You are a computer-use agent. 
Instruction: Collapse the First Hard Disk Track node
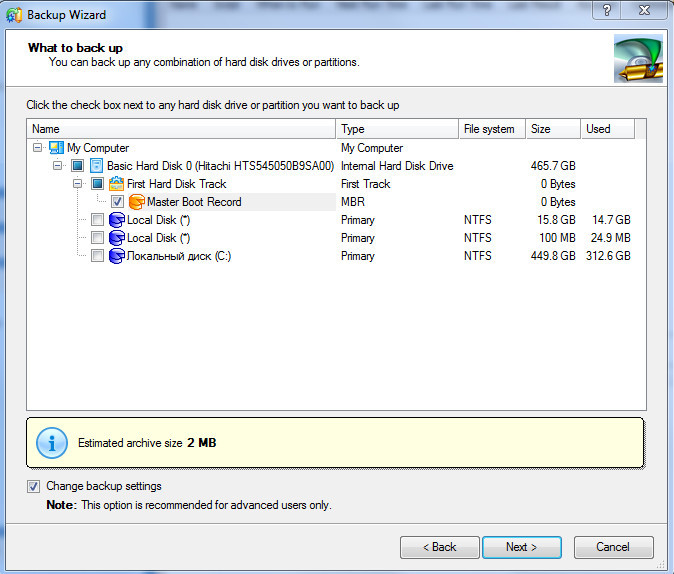(x=78, y=184)
